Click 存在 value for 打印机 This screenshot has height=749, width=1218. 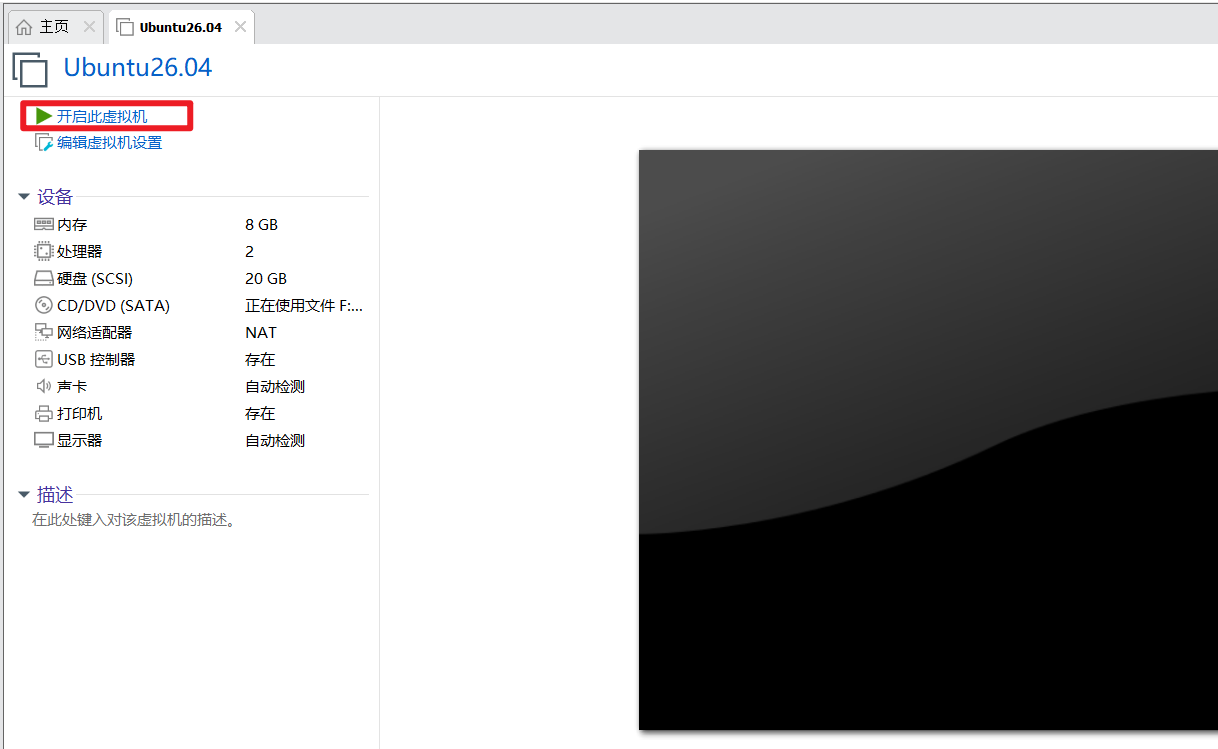tap(260, 413)
